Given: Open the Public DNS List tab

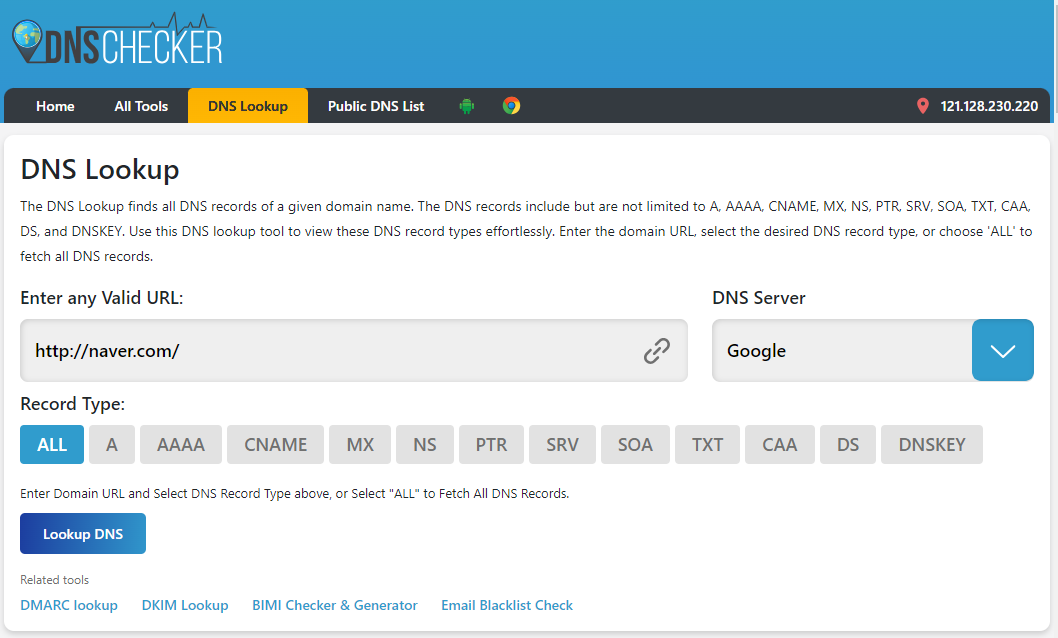Looking at the screenshot, I should pos(375,105).
